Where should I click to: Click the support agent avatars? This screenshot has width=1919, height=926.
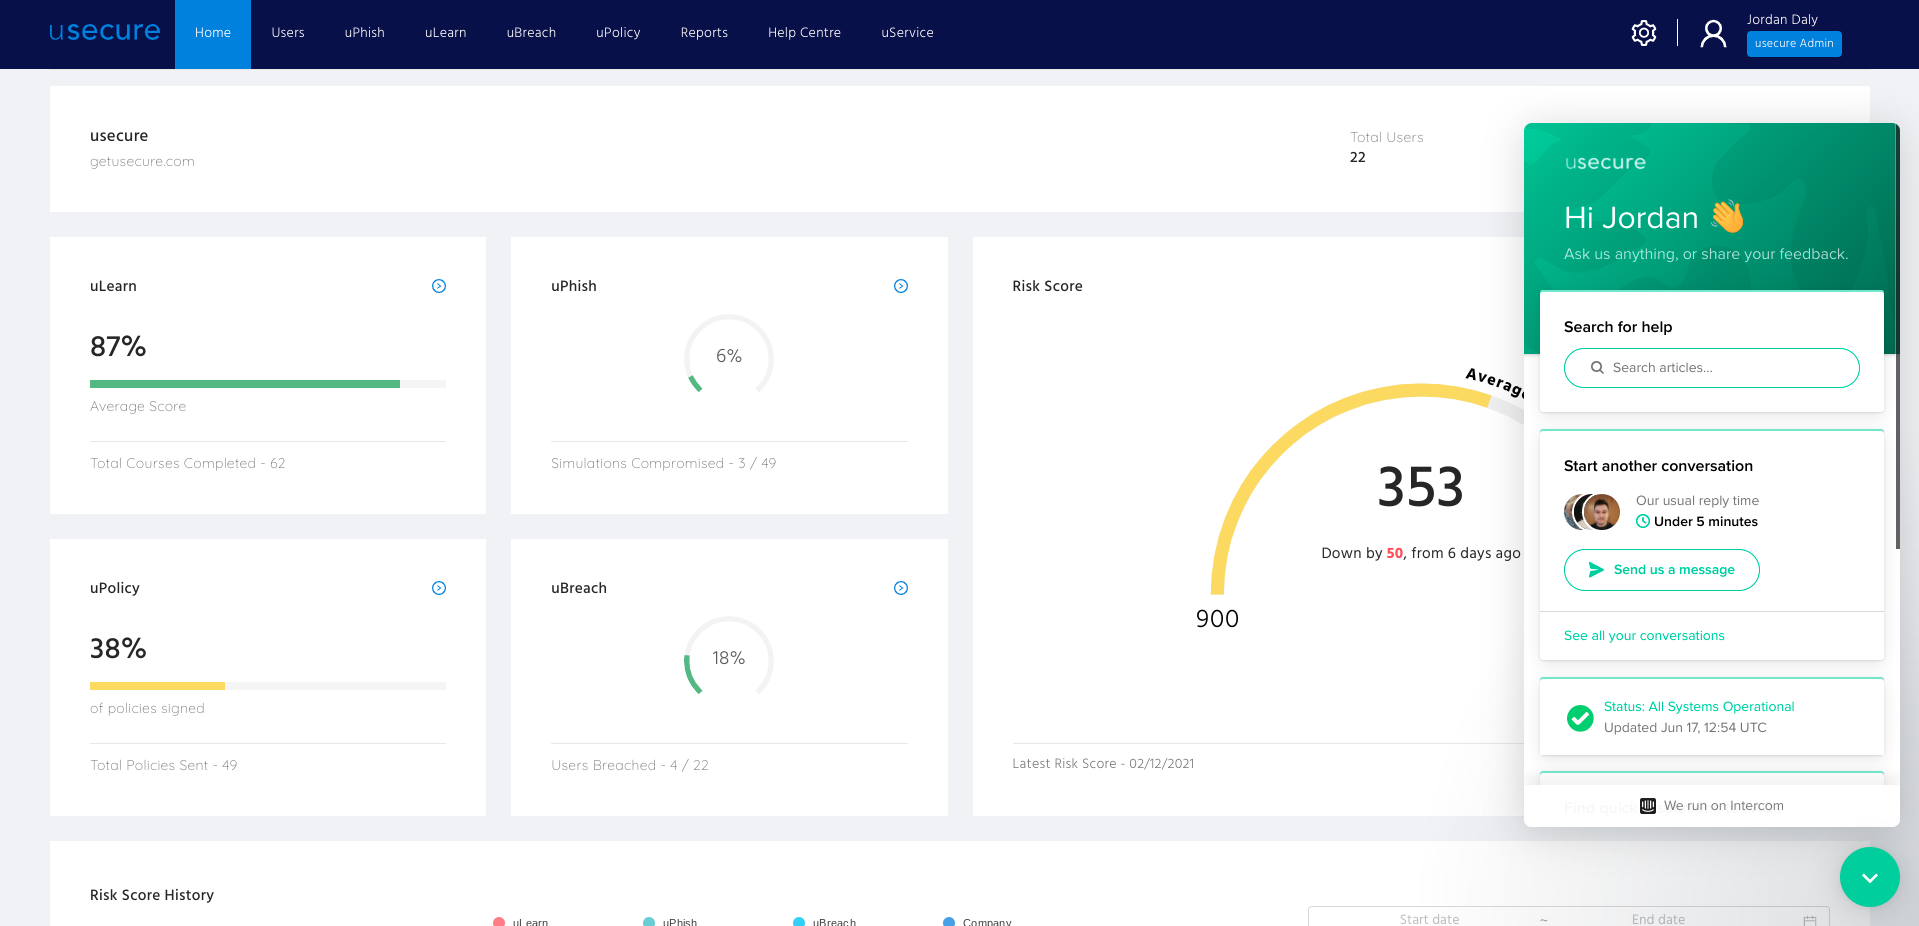click(x=1592, y=512)
